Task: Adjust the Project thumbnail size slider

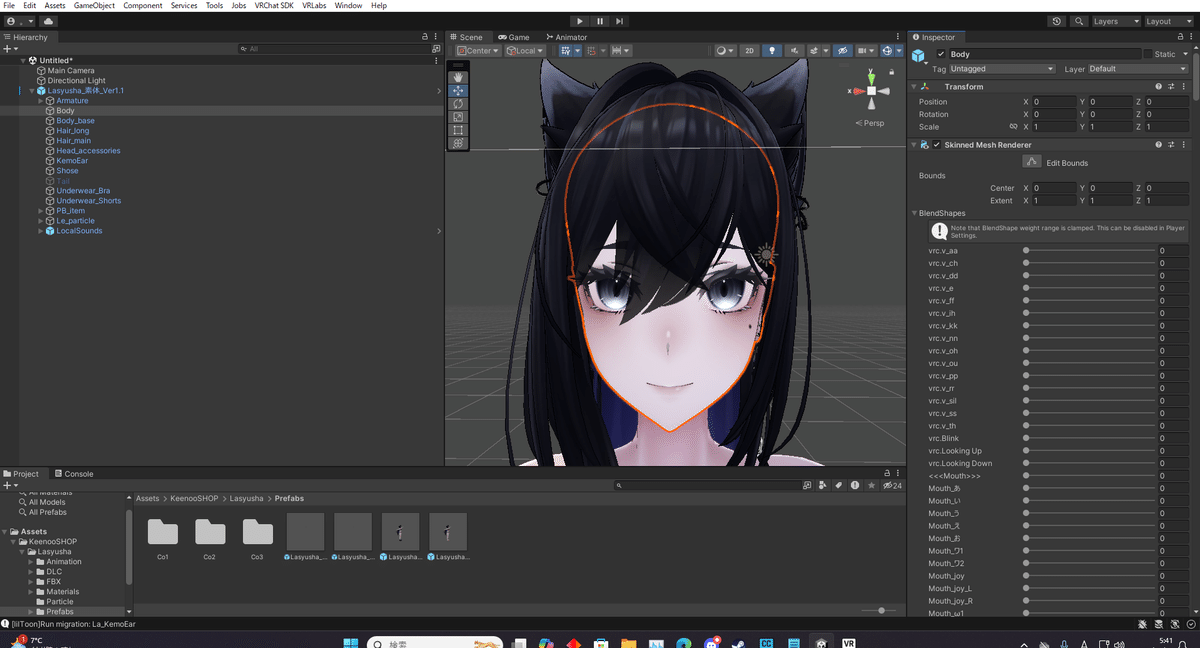Action: 879,610
